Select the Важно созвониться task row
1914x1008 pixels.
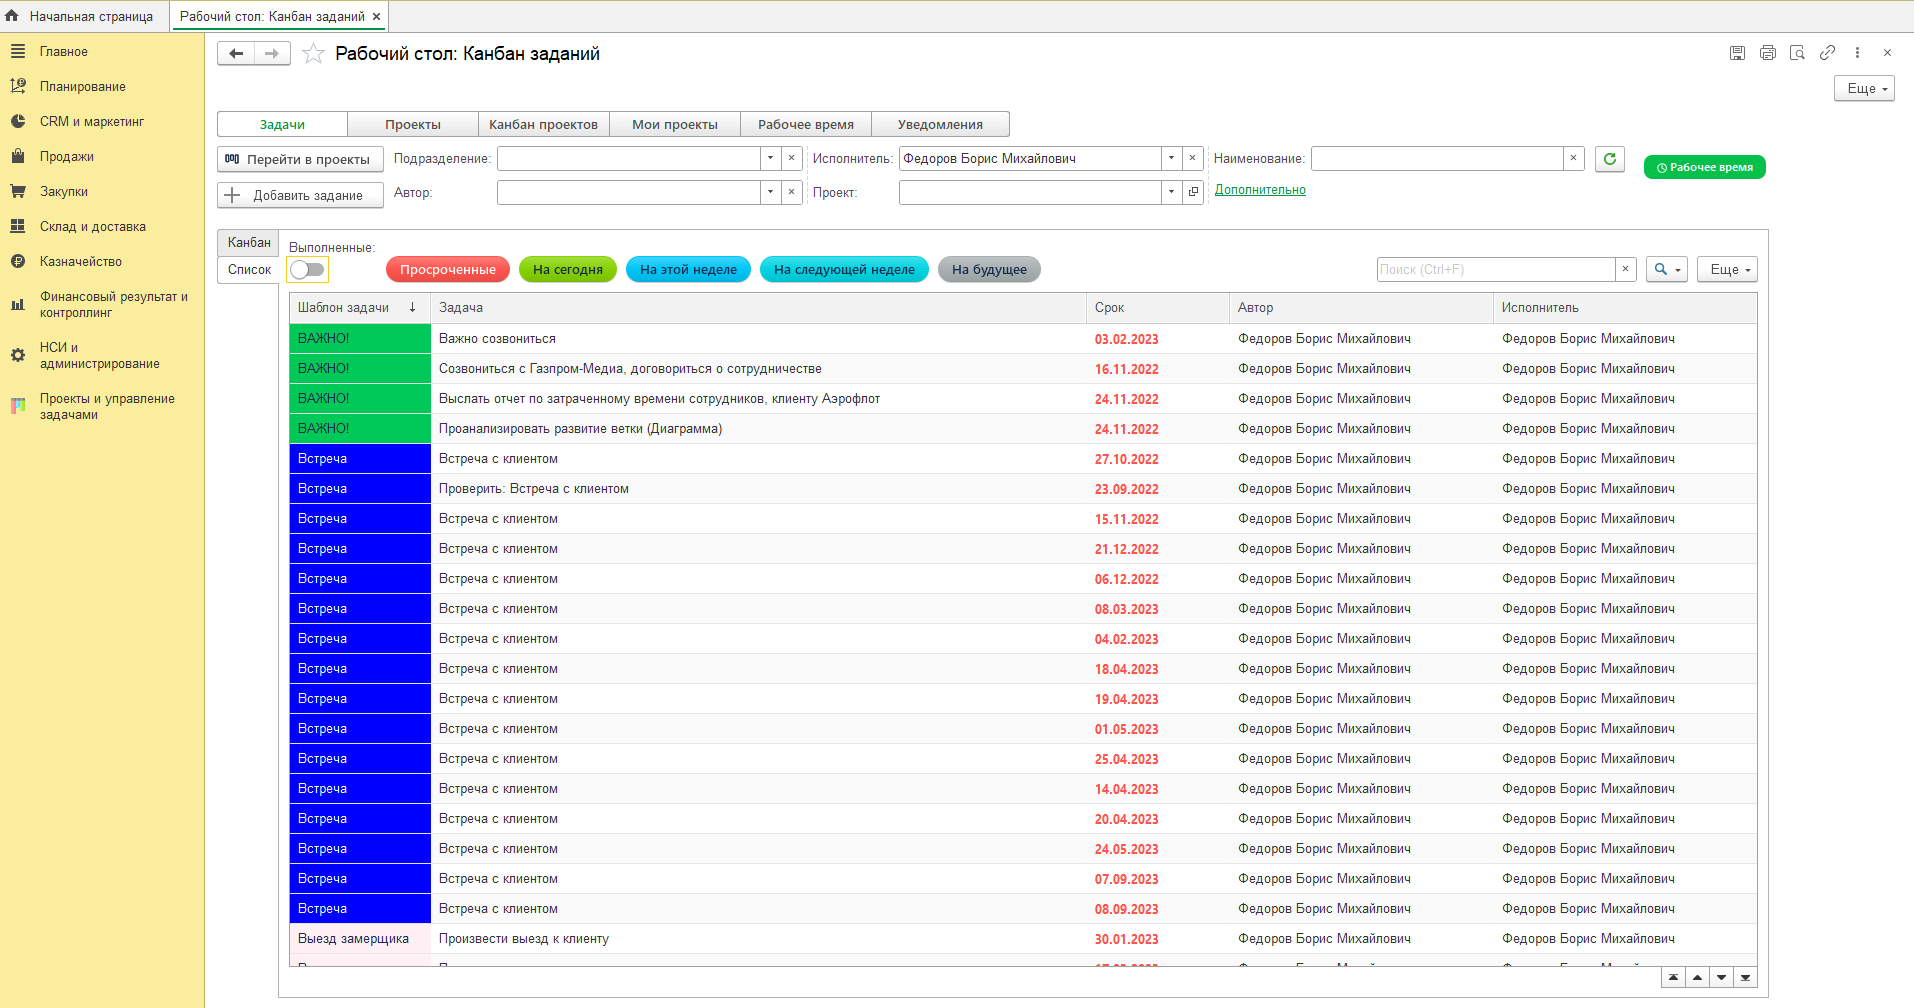tap(1023, 339)
